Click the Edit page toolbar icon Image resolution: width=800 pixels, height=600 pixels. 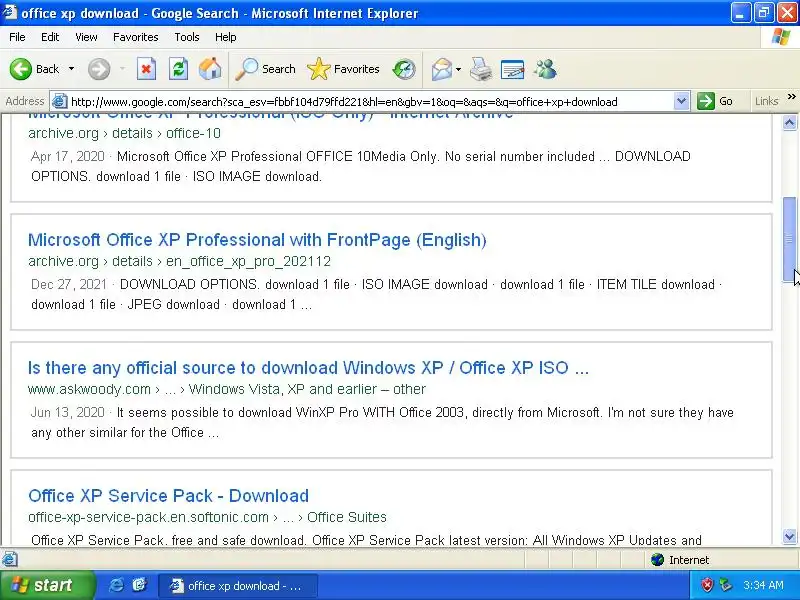[513, 69]
